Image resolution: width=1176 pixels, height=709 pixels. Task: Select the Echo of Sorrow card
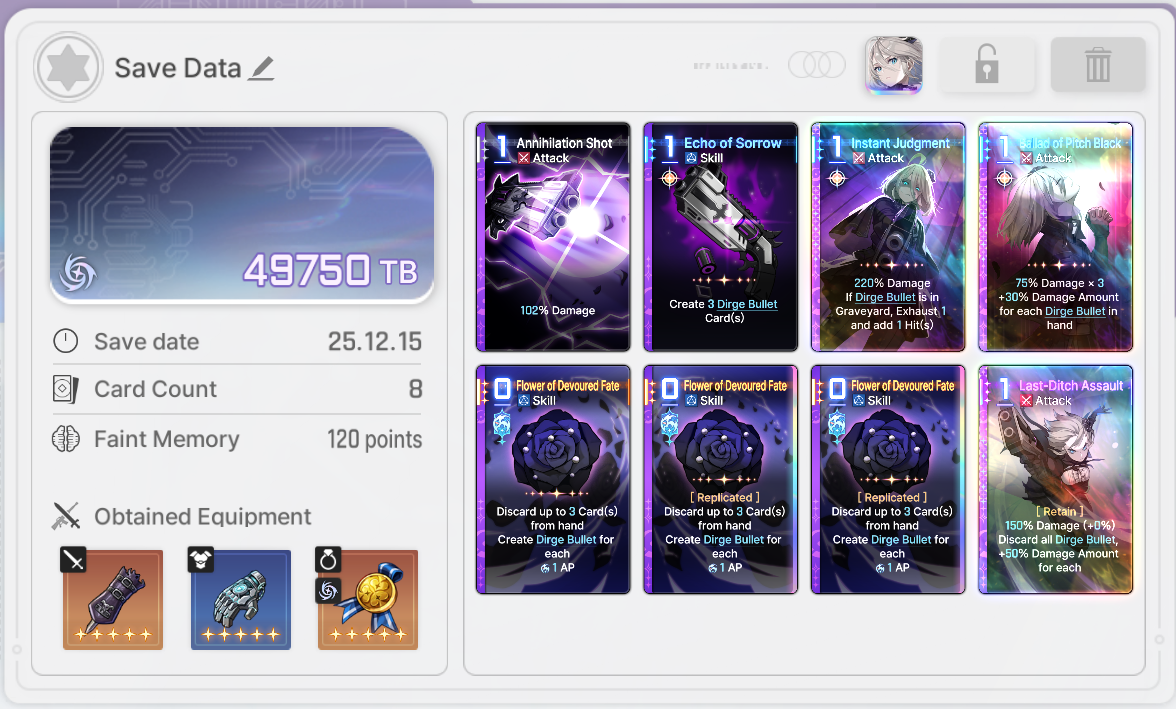[x=721, y=237]
